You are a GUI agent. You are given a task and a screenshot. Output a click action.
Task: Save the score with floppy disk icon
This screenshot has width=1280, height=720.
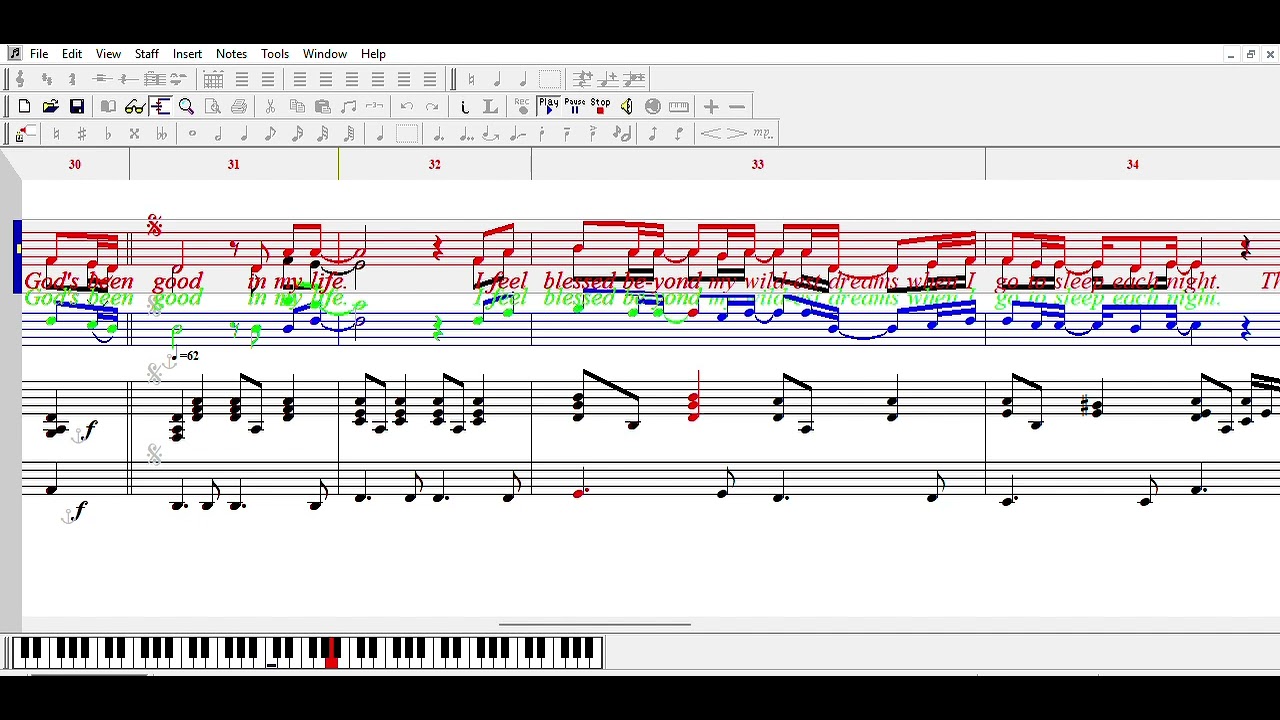77,107
